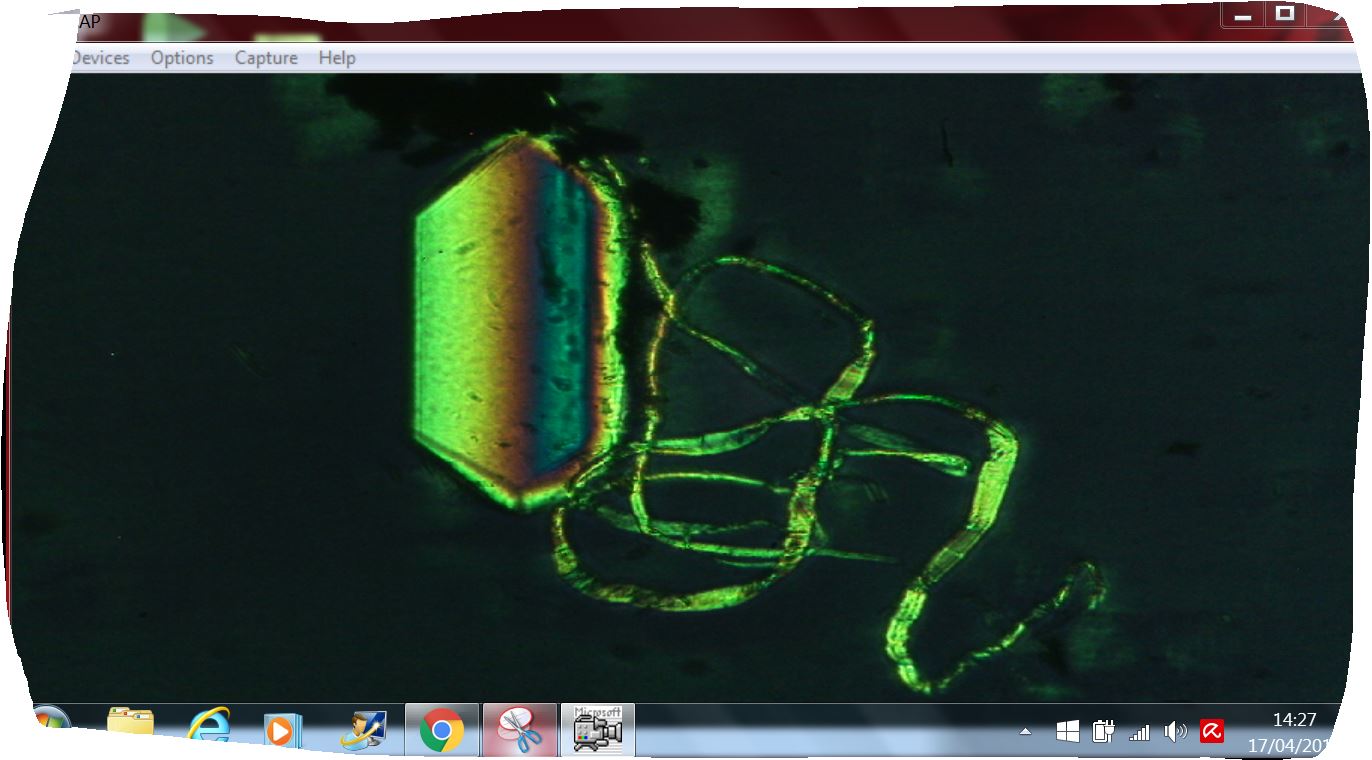The width and height of the screenshot is (1372, 760).
Task: Open the Options menu
Action: point(182,58)
